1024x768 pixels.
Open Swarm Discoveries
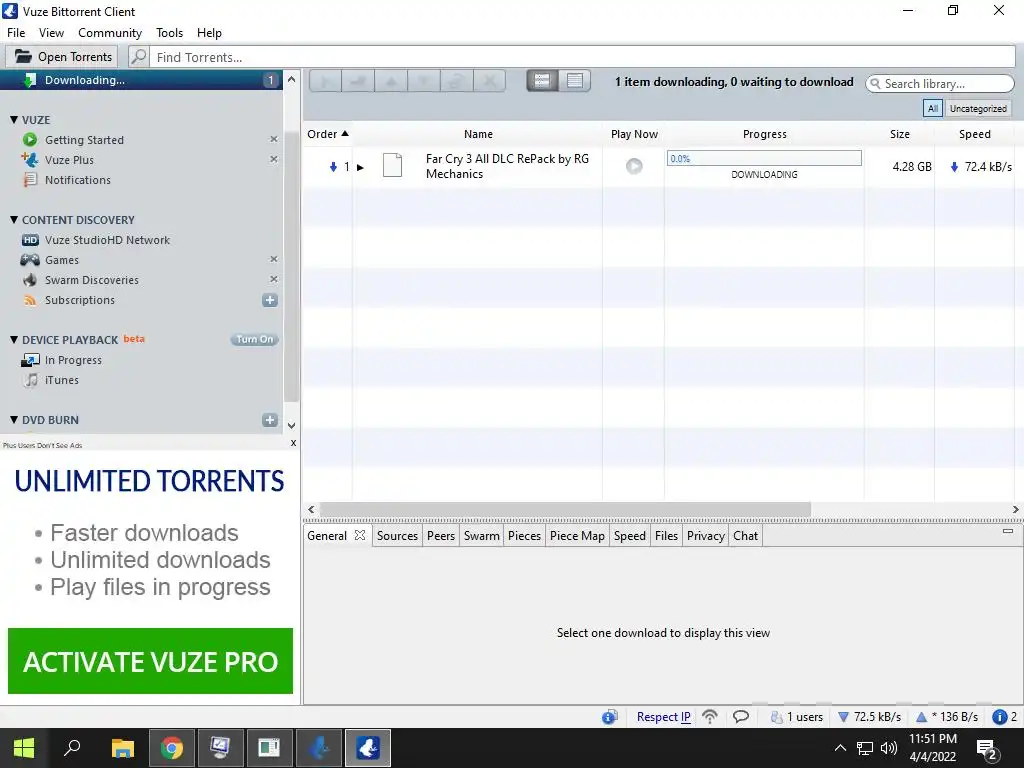pos(91,280)
